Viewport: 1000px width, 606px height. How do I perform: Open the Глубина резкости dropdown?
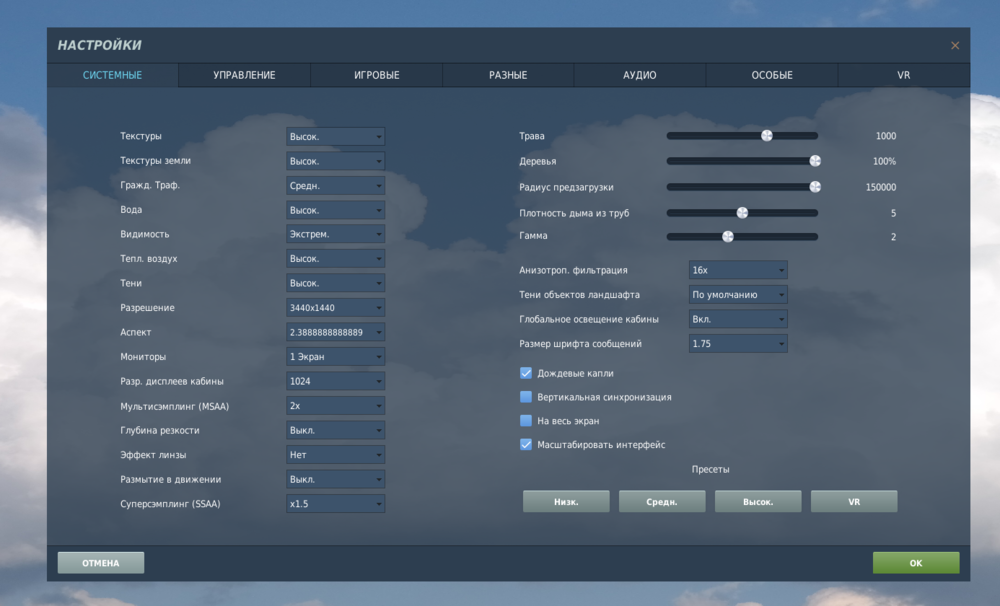tap(335, 431)
